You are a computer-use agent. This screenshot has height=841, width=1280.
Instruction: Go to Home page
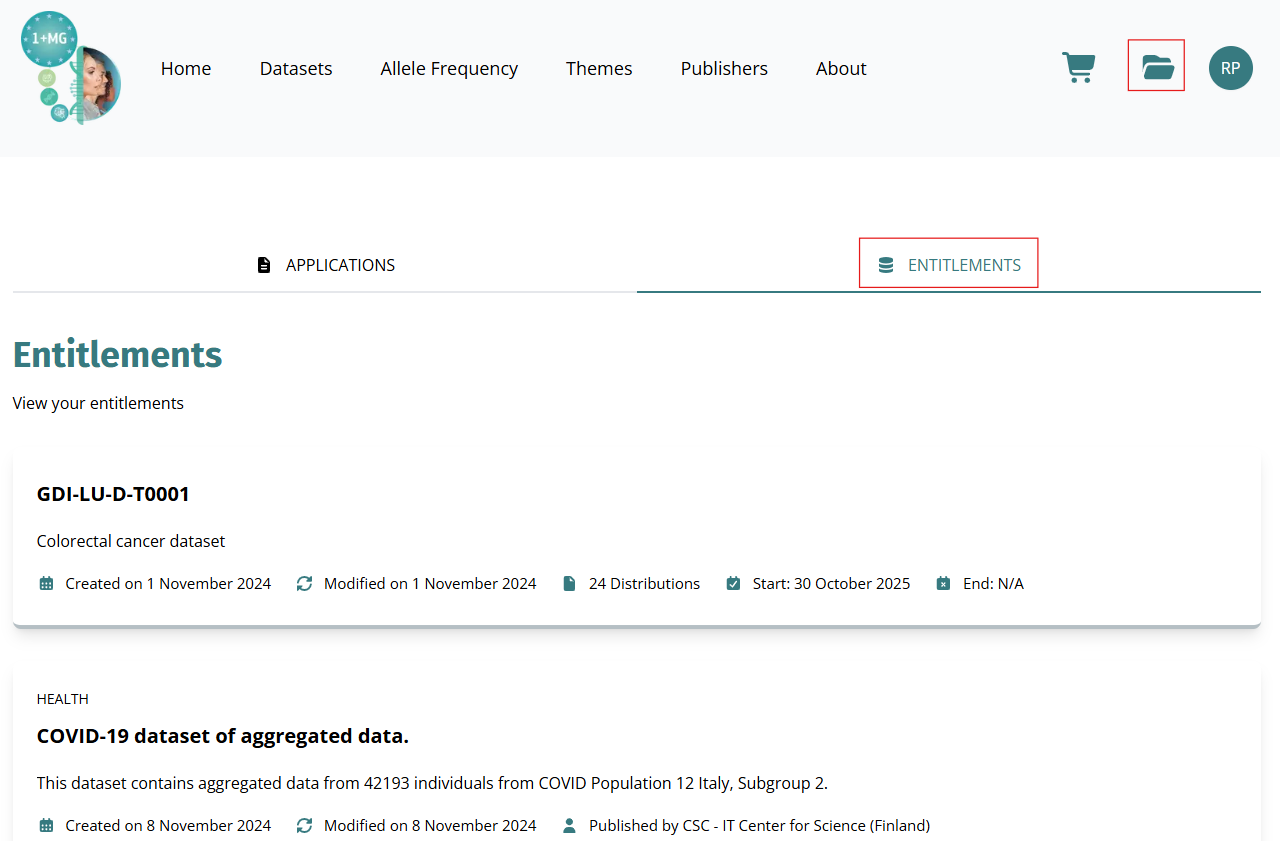186,68
